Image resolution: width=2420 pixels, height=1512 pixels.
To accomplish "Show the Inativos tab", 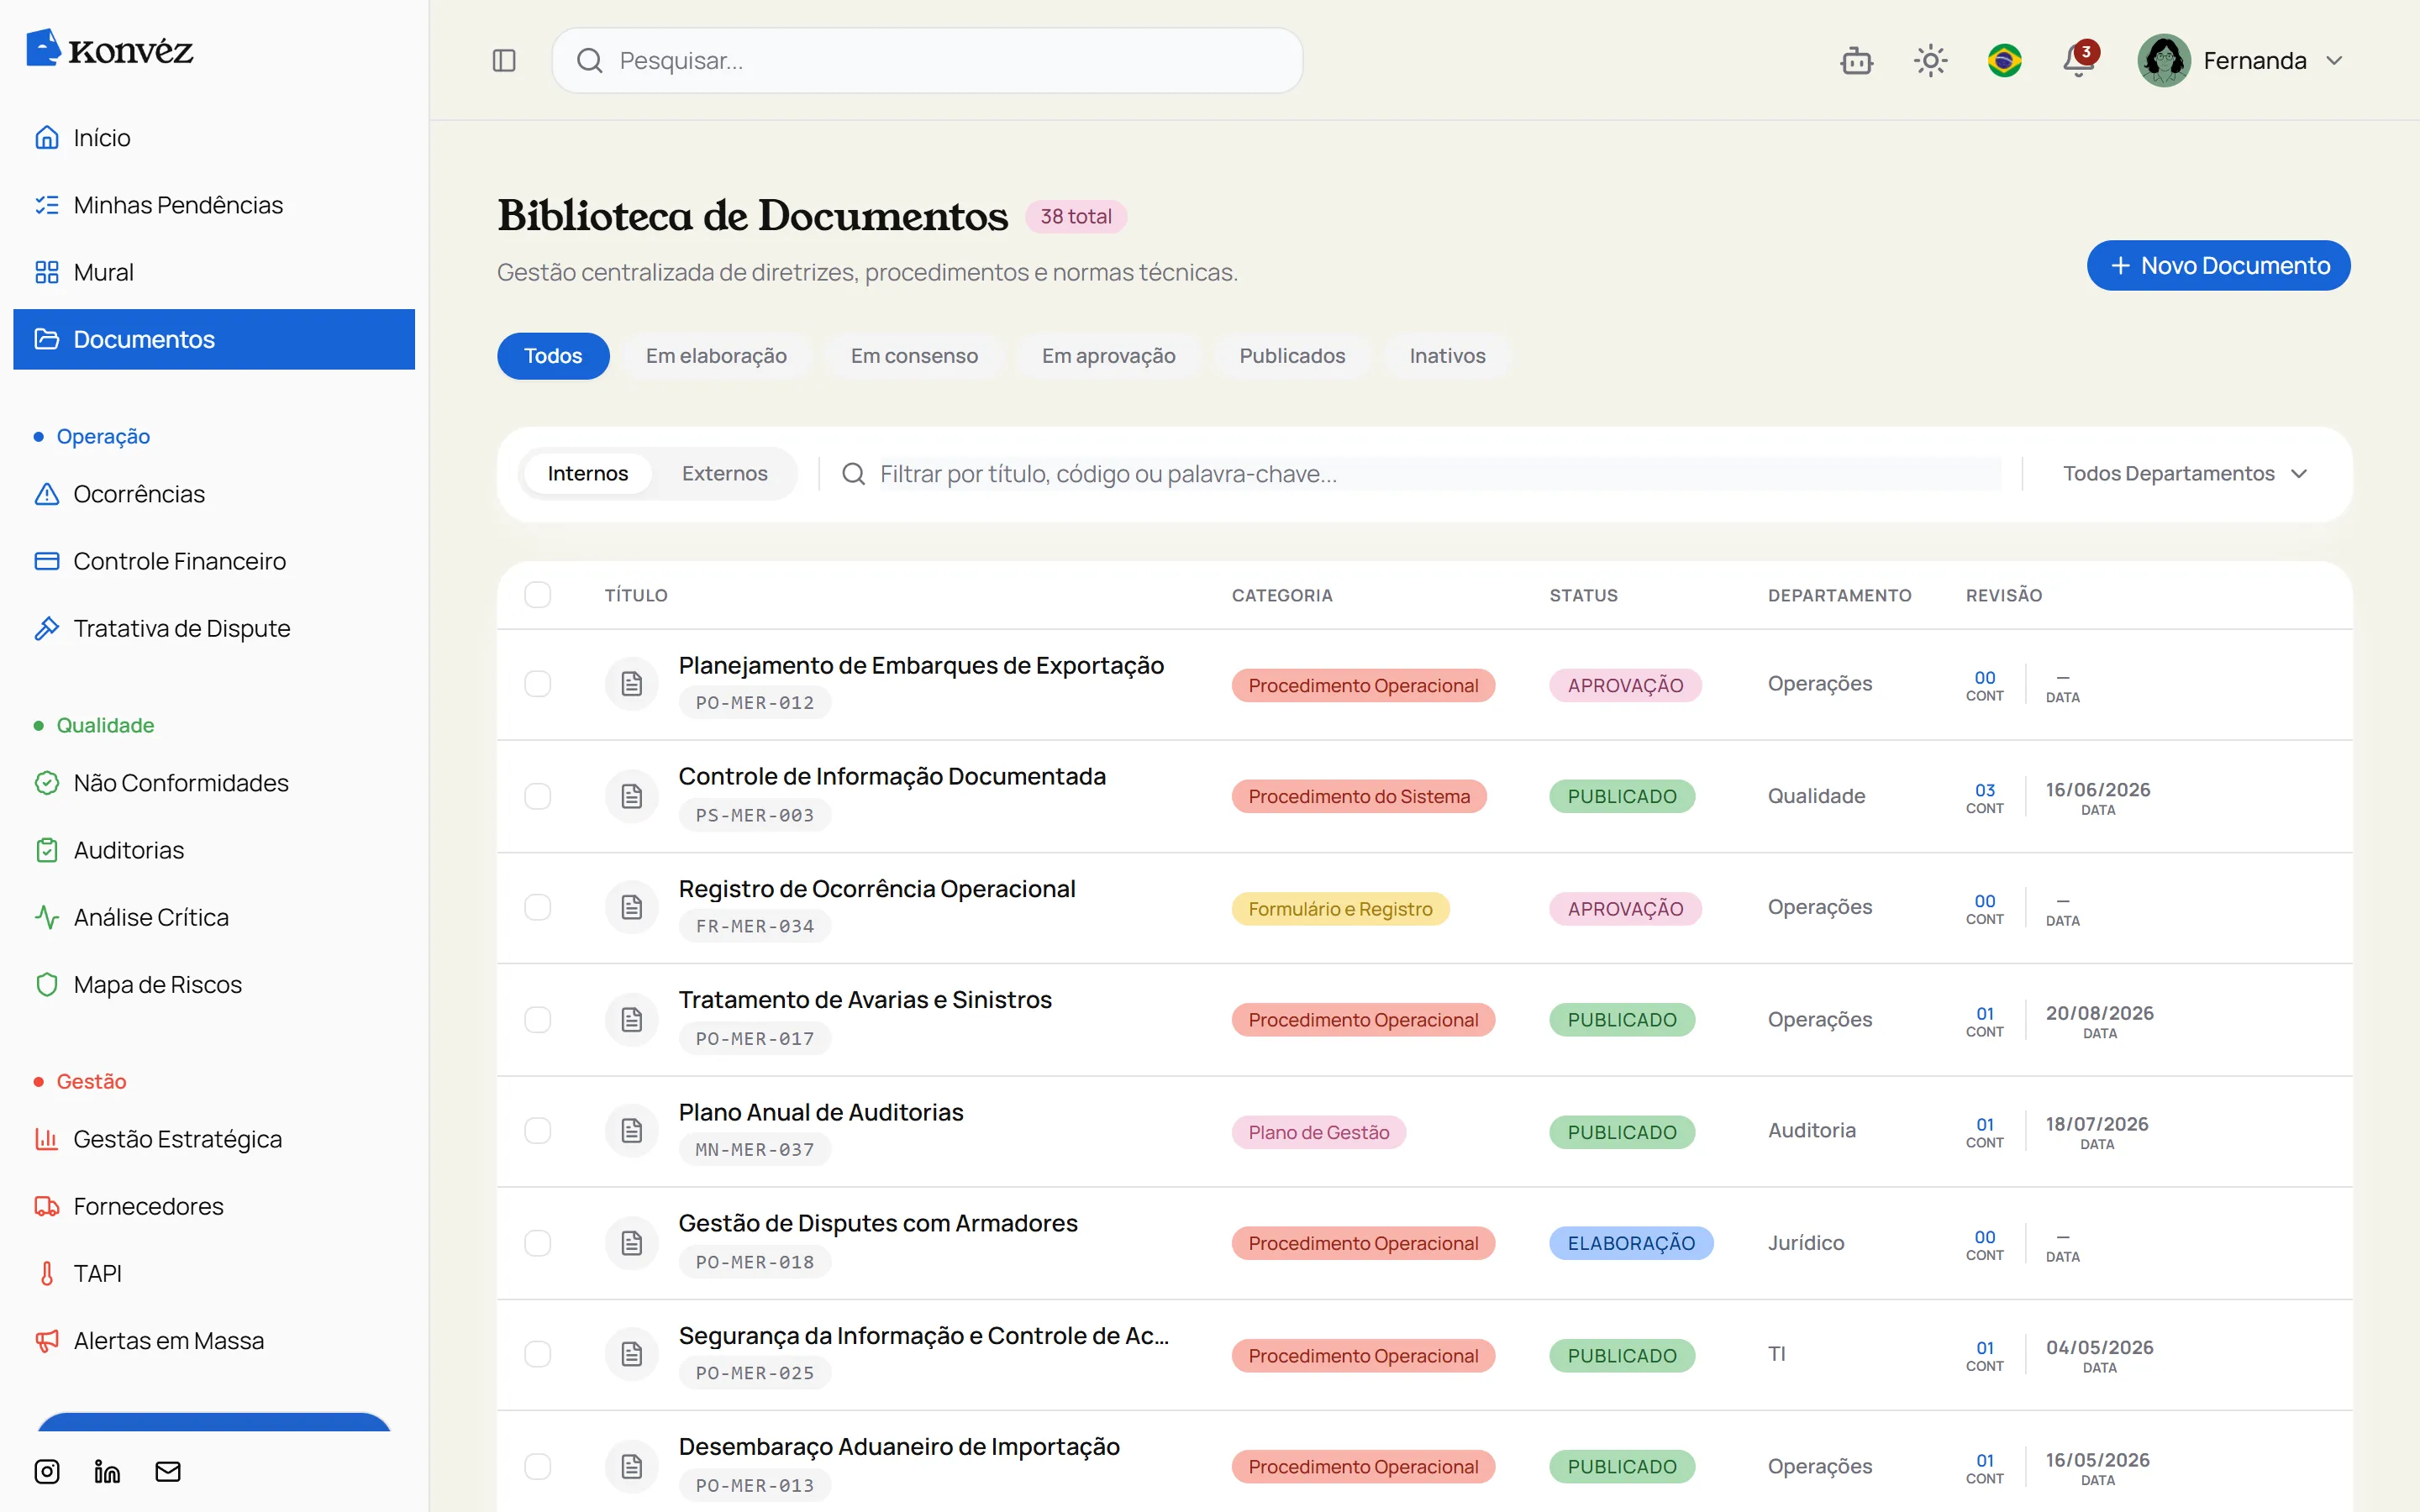I will [1447, 356].
